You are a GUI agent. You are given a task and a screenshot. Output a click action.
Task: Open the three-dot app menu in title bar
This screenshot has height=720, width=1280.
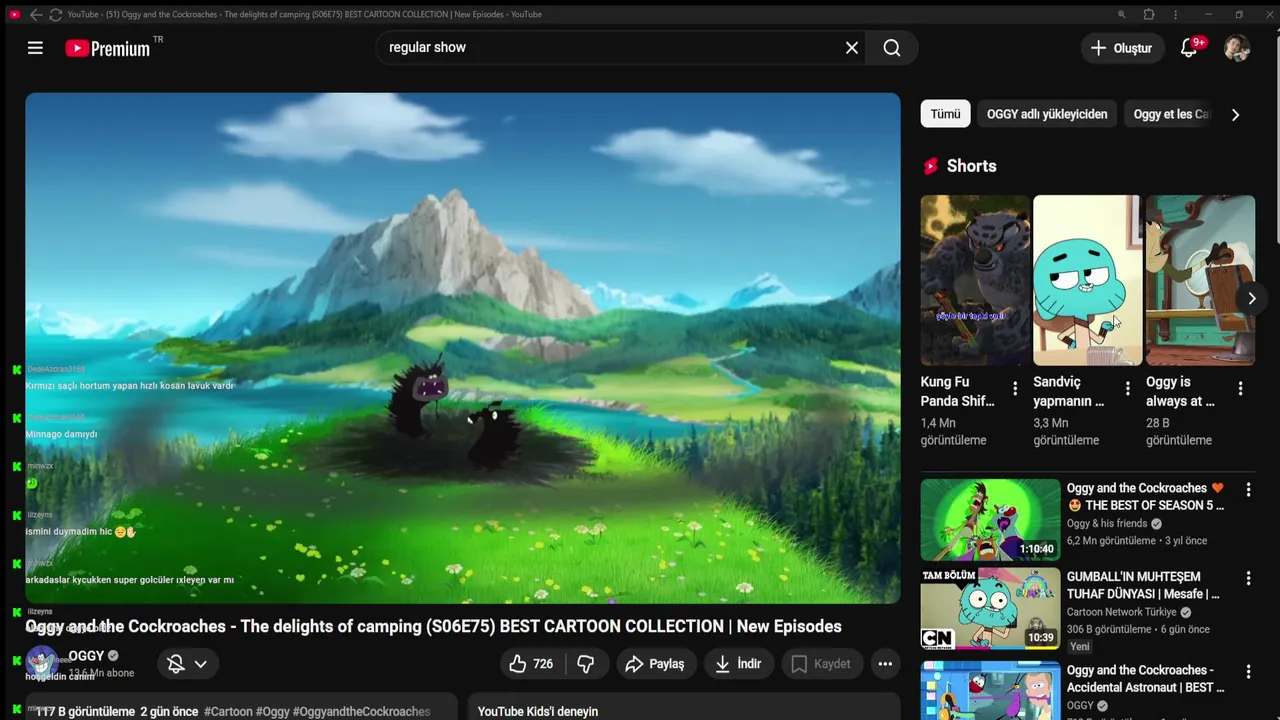click(1175, 14)
